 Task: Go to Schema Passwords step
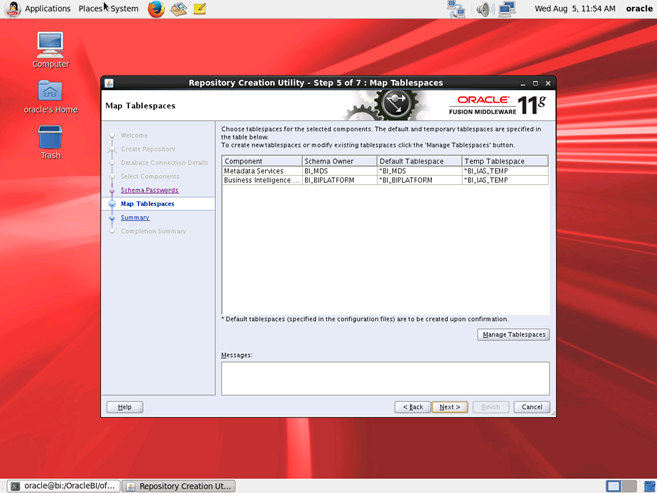tap(150, 190)
